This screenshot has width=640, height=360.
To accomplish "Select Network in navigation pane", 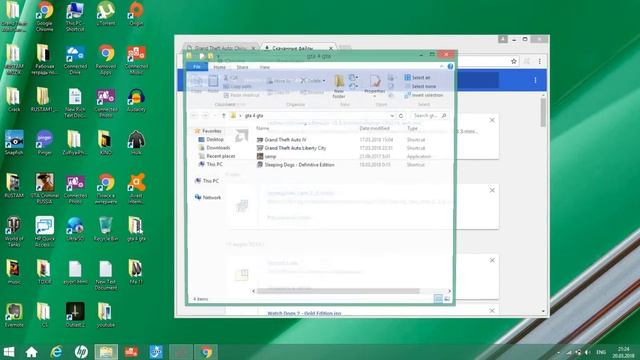I will pos(208,198).
